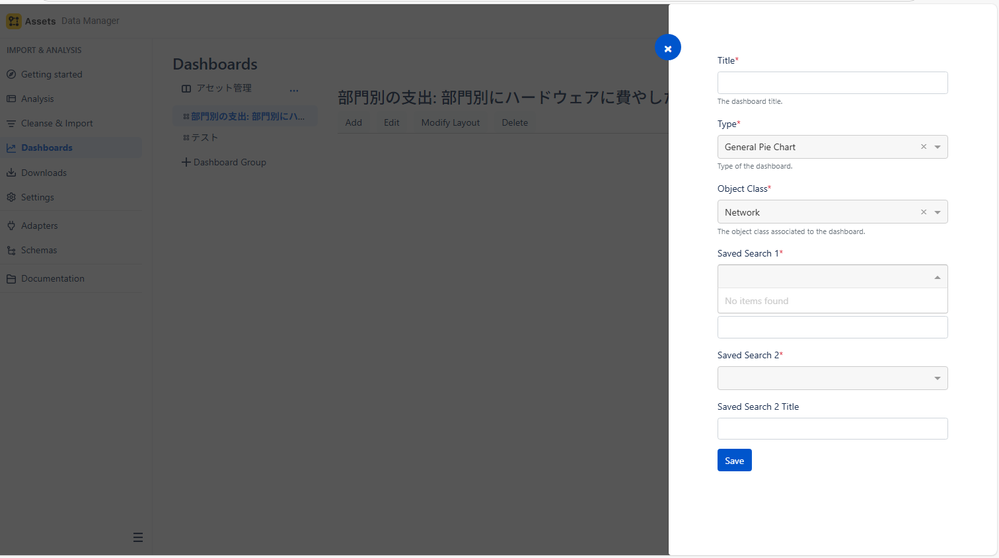The image size is (999, 558).
Task: Collapse sidebar with the hamburger icon
Action: (138, 538)
